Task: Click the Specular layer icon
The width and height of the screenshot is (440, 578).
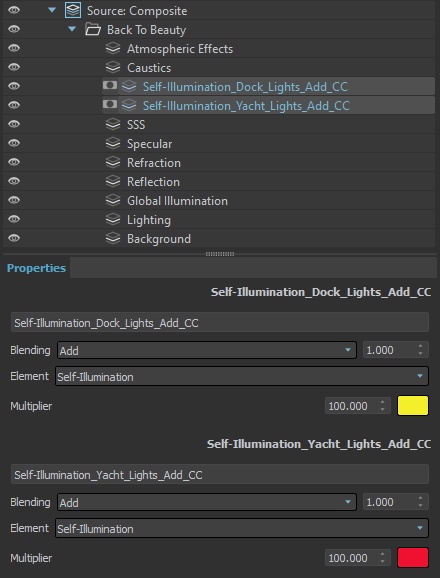Action: pos(113,143)
